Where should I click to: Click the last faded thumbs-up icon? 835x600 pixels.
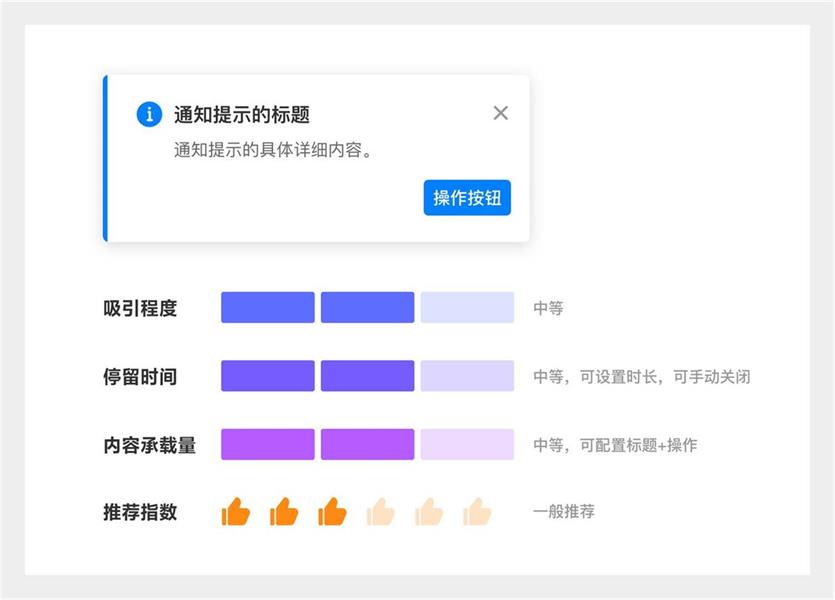(477, 512)
